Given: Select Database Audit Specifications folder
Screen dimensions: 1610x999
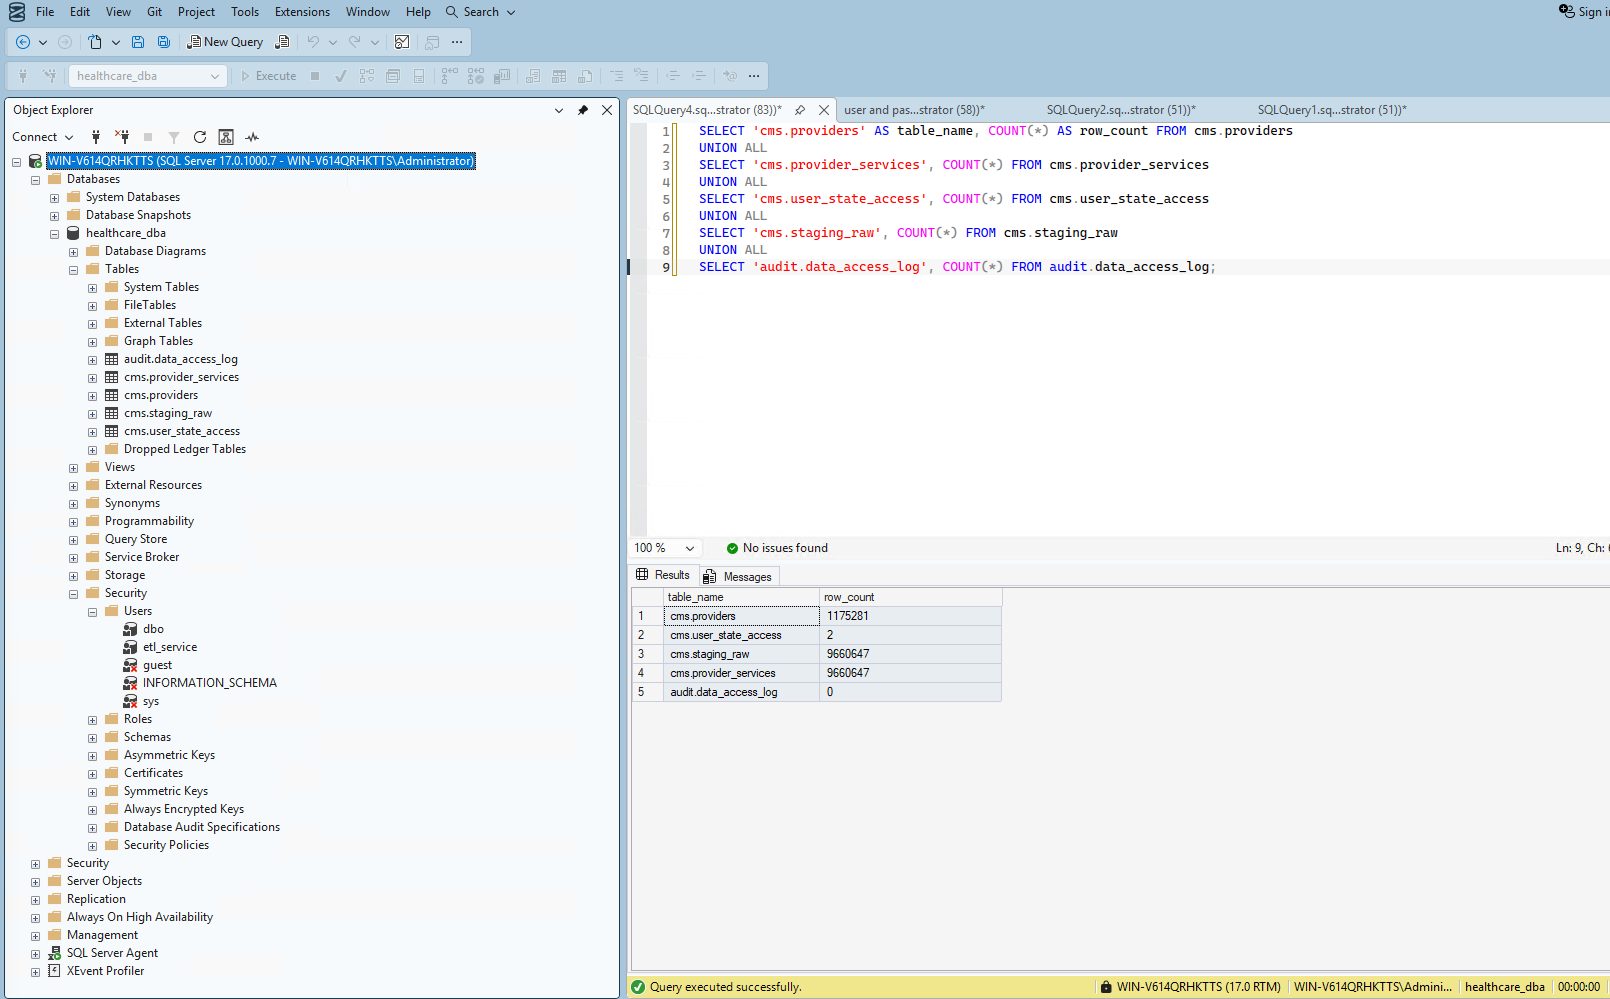Looking at the screenshot, I should [202, 827].
